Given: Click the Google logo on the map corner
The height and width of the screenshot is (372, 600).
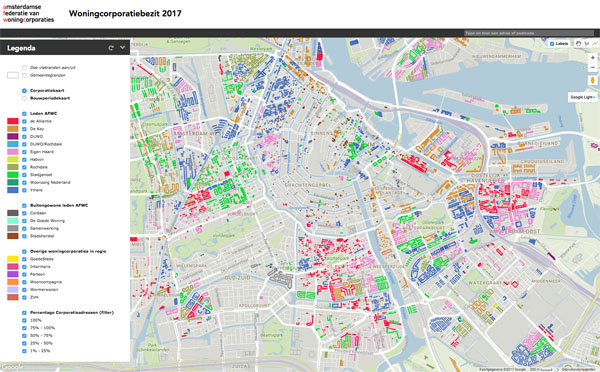Looking at the screenshot, I should (x=12, y=367).
